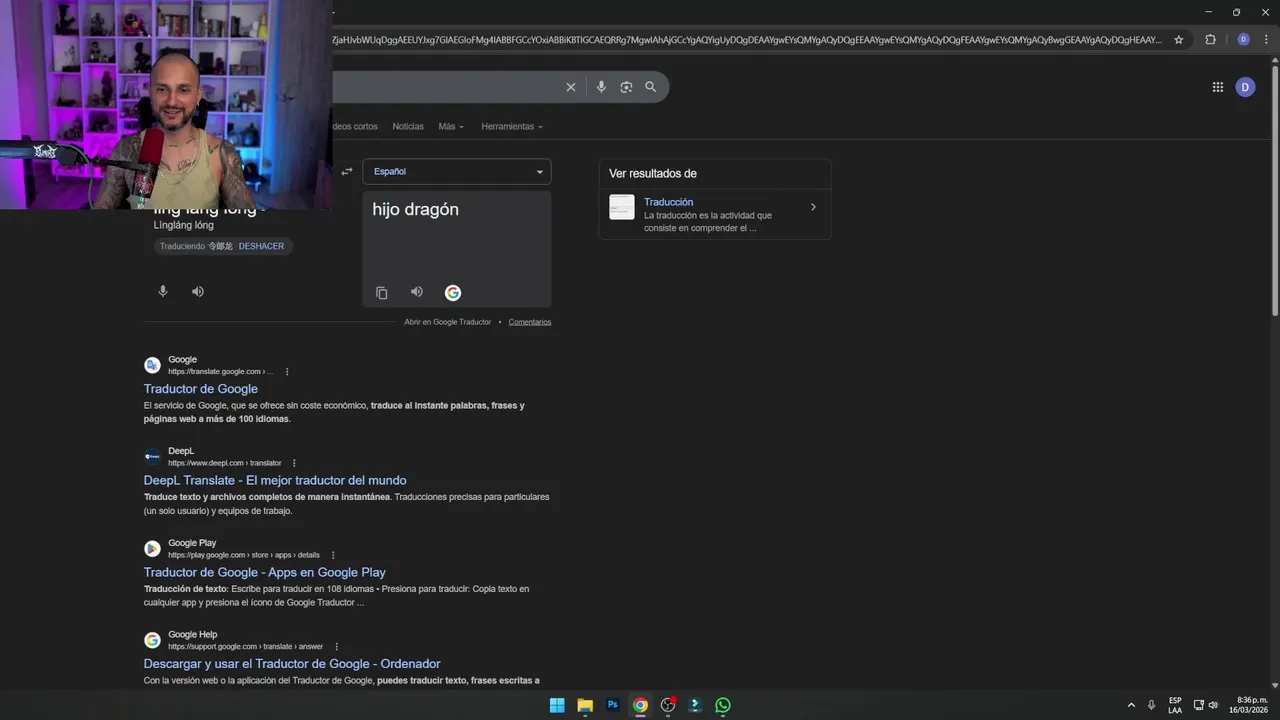Click the translated text 'hijo dragón'
The width and height of the screenshot is (1280, 720).
point(416,209)
